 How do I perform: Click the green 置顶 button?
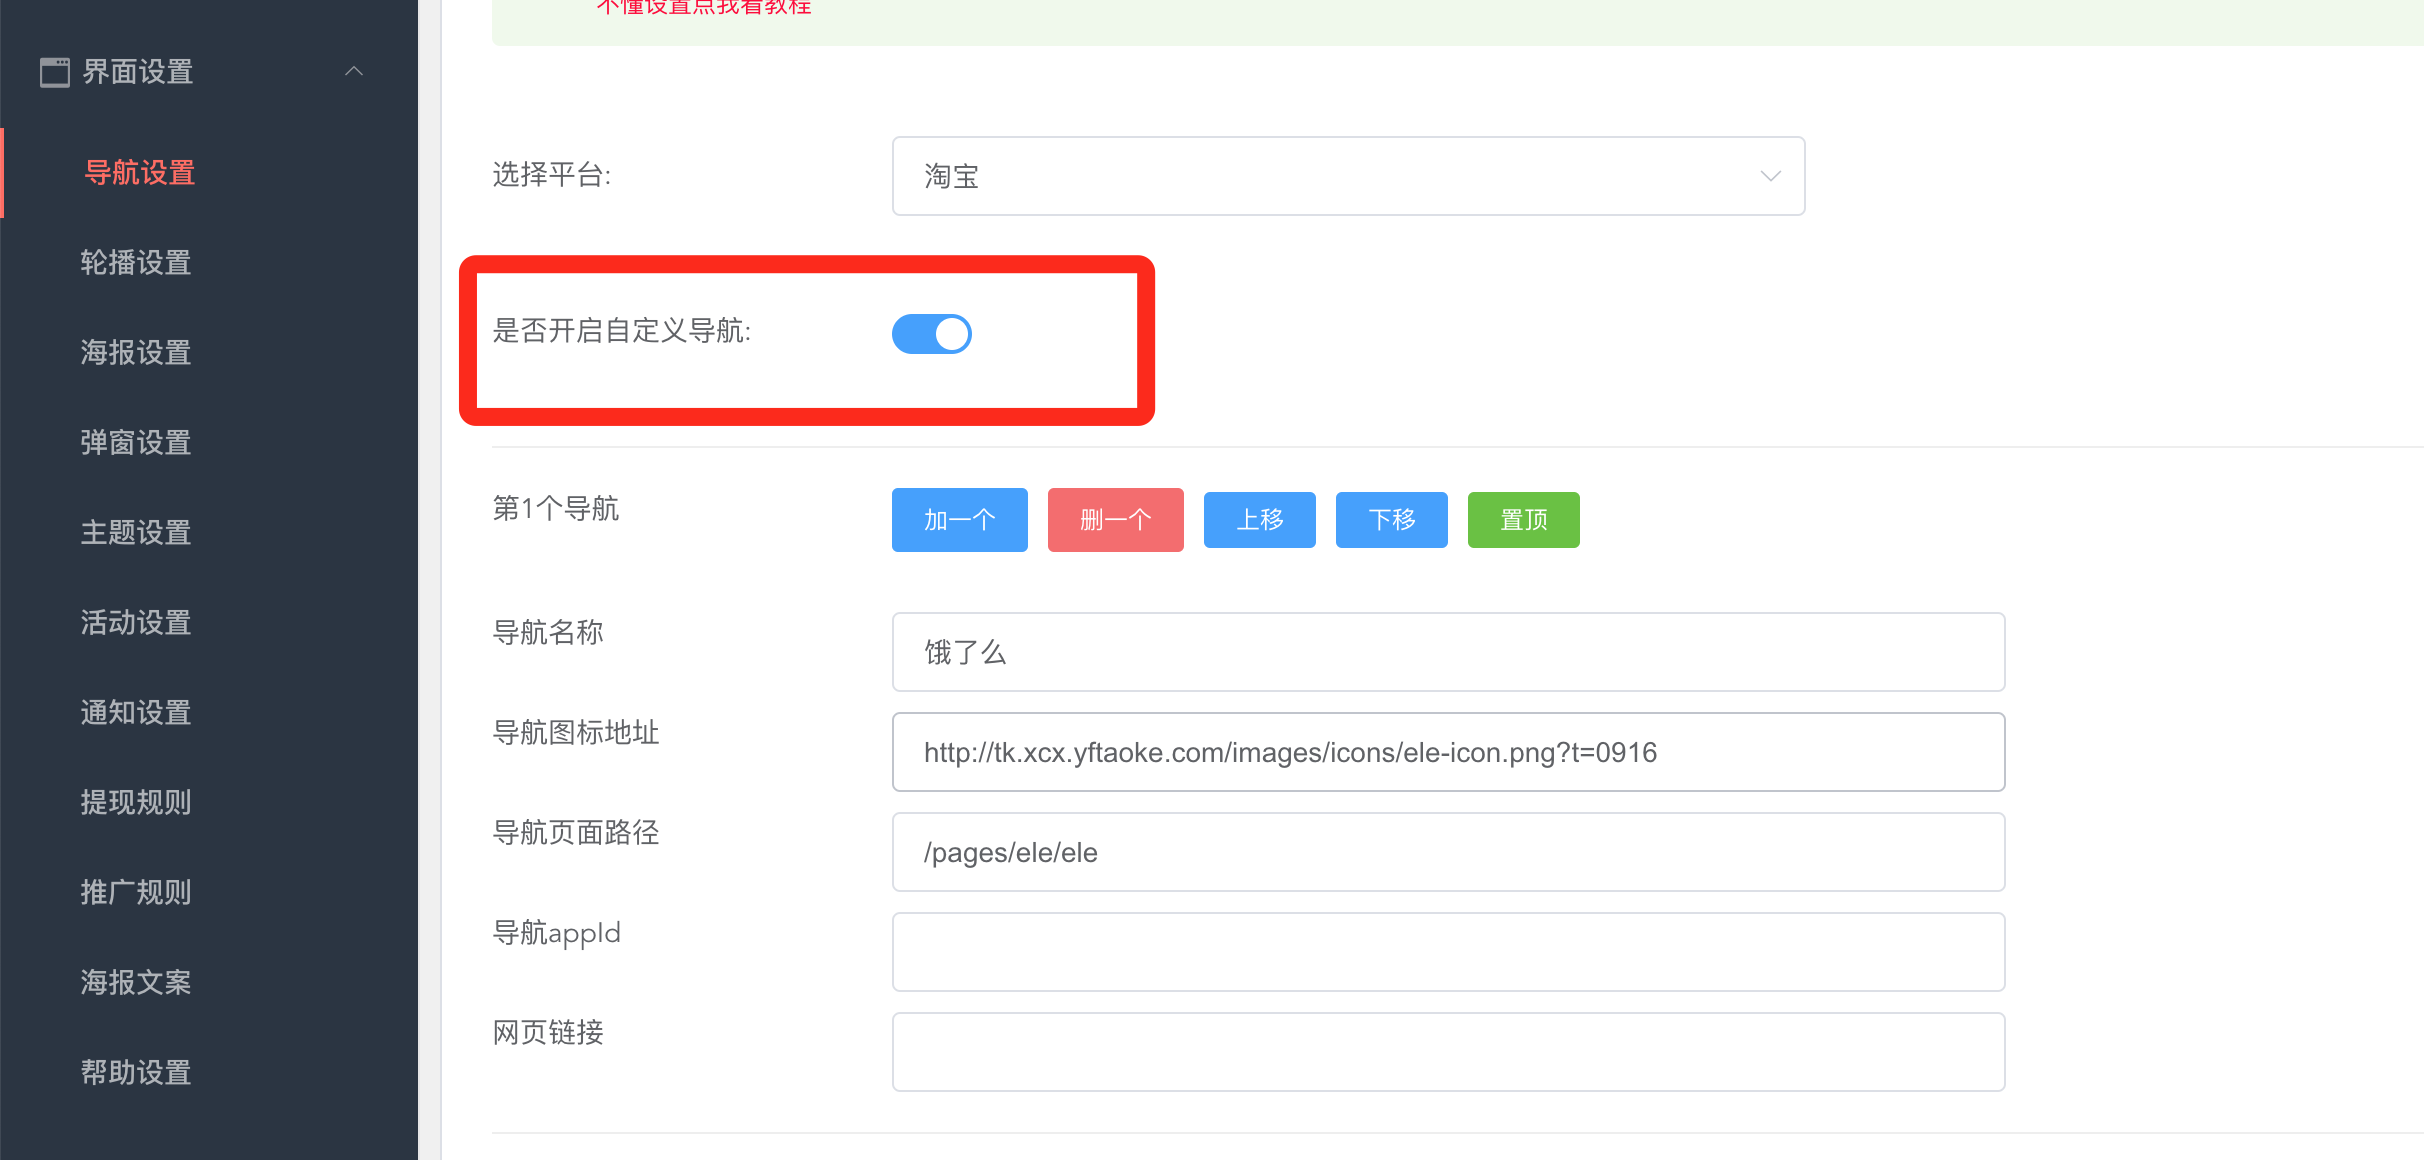click(1523, 520)
